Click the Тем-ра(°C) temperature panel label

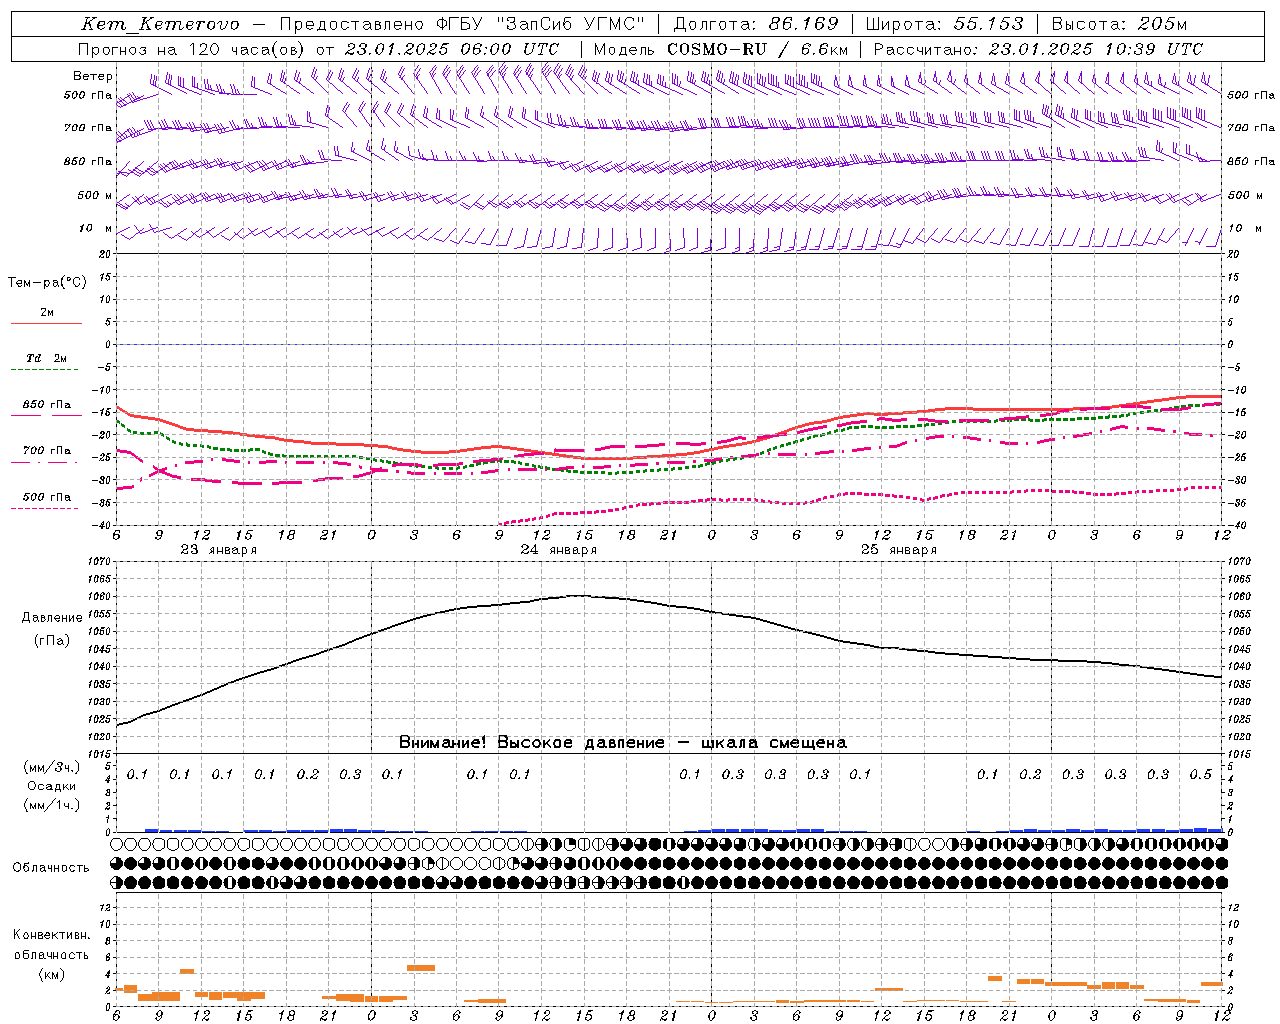(x=47, y=283)
